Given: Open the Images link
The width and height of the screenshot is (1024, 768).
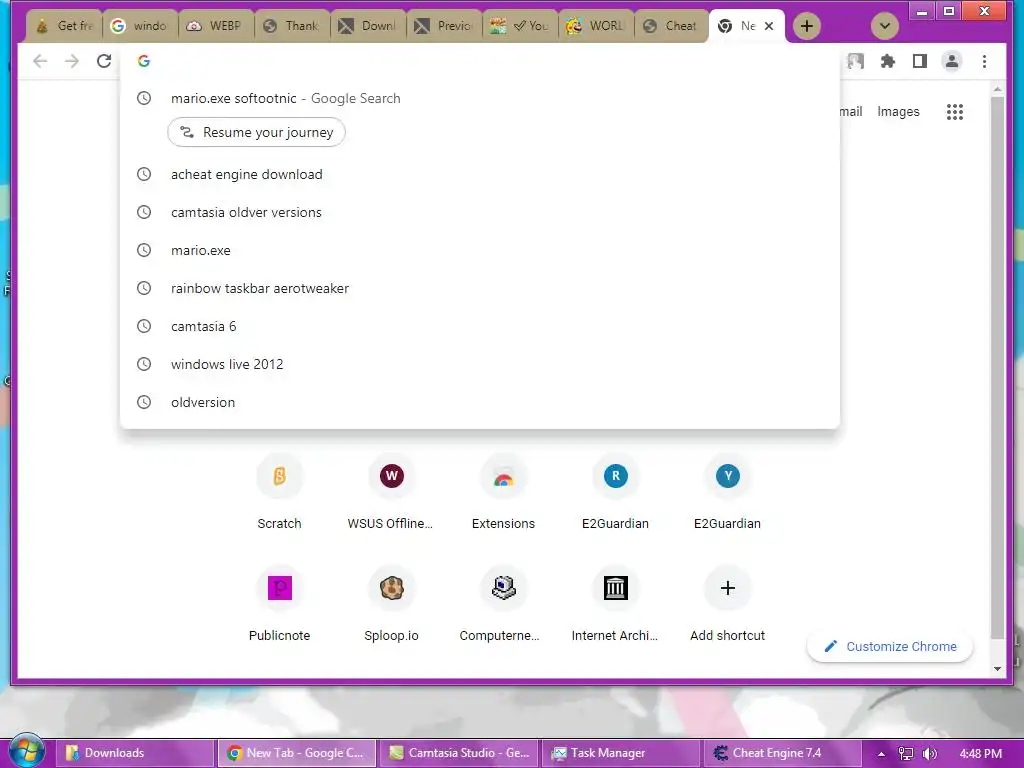Looking at the screenshot, I should pos(898,112).
